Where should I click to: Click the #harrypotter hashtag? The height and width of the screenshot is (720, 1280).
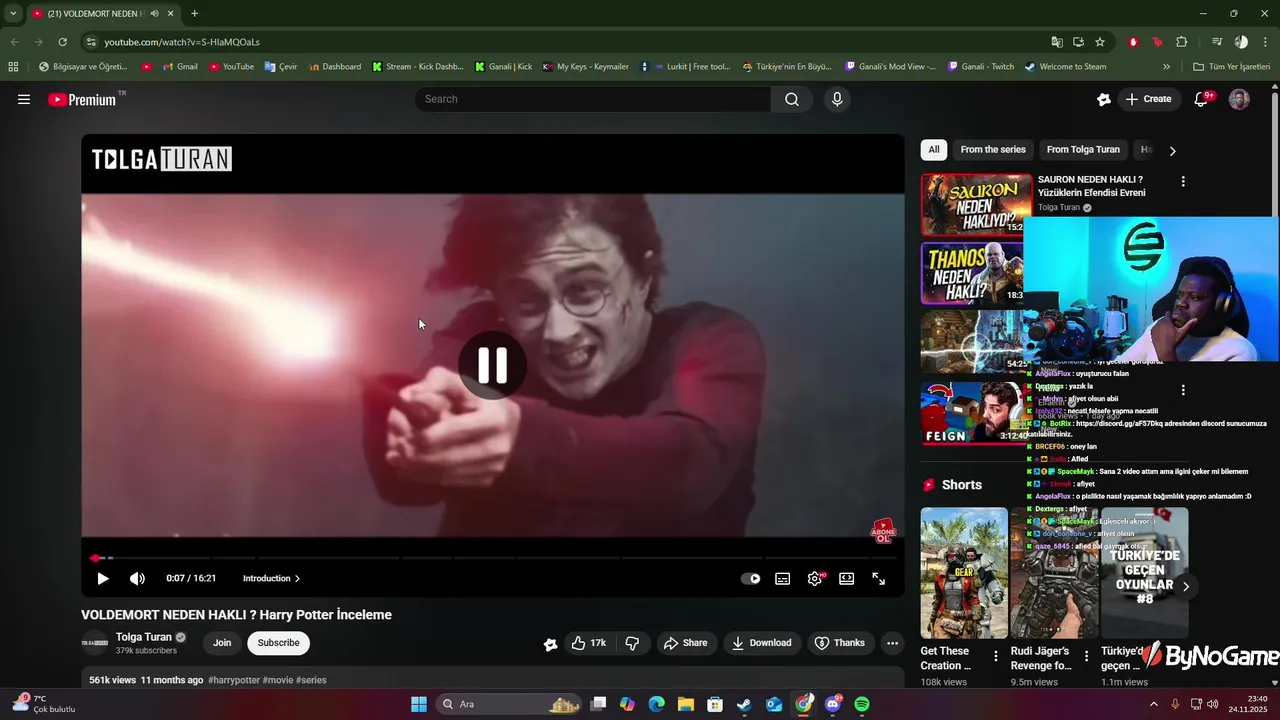234,680
